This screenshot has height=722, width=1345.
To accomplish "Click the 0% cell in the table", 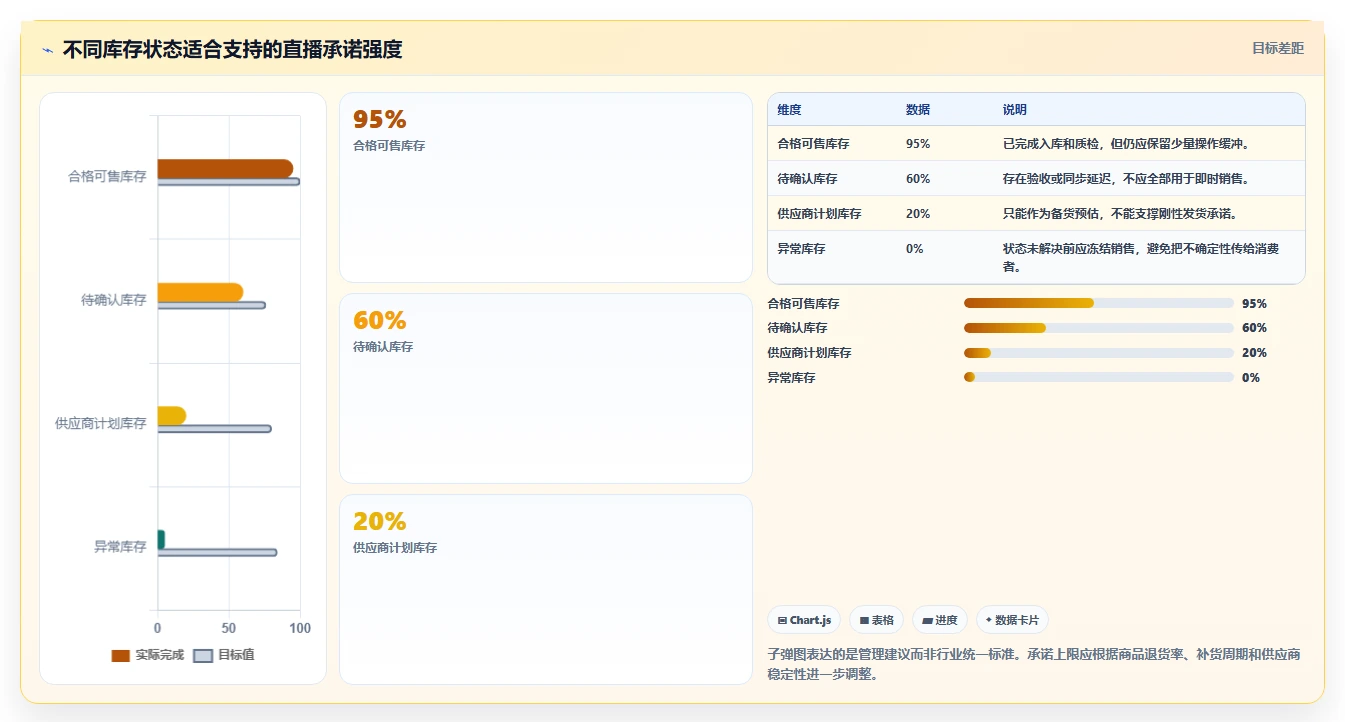I will (914, 249).
